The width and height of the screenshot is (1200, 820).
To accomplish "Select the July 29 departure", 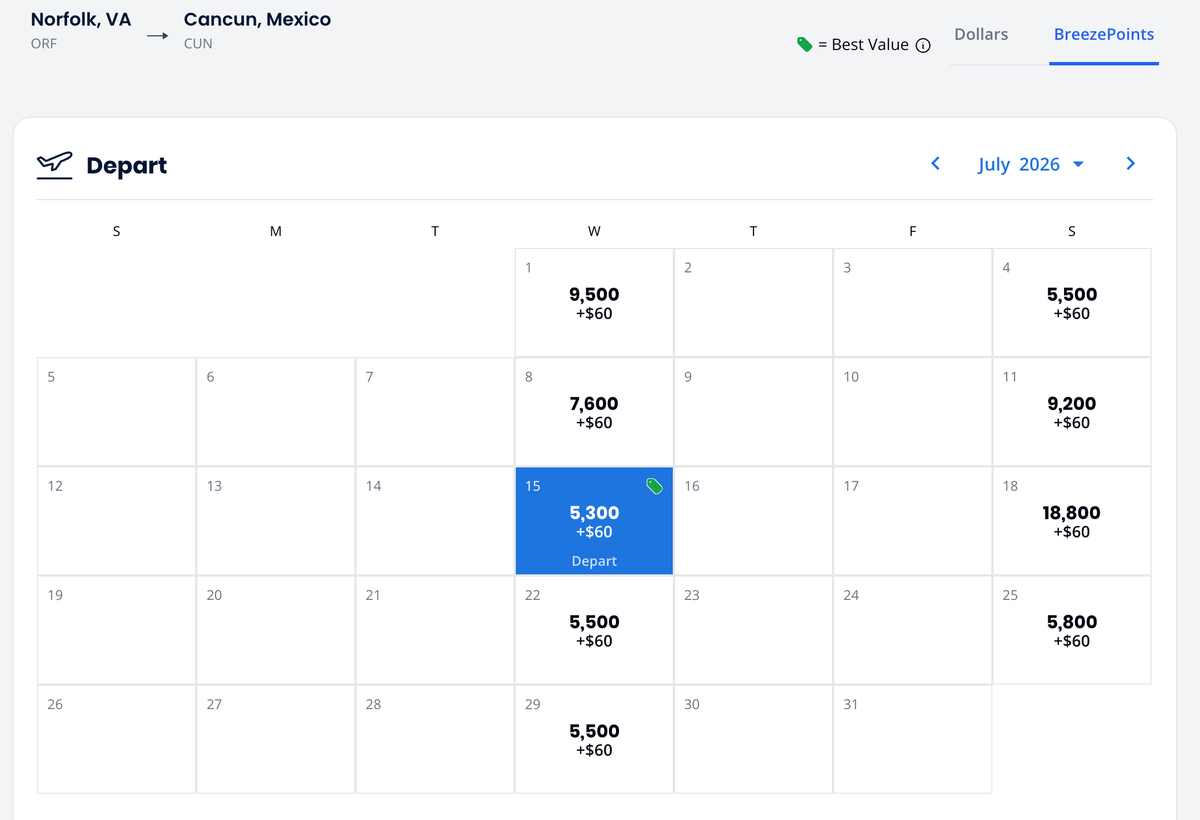I will coord(593,738).
